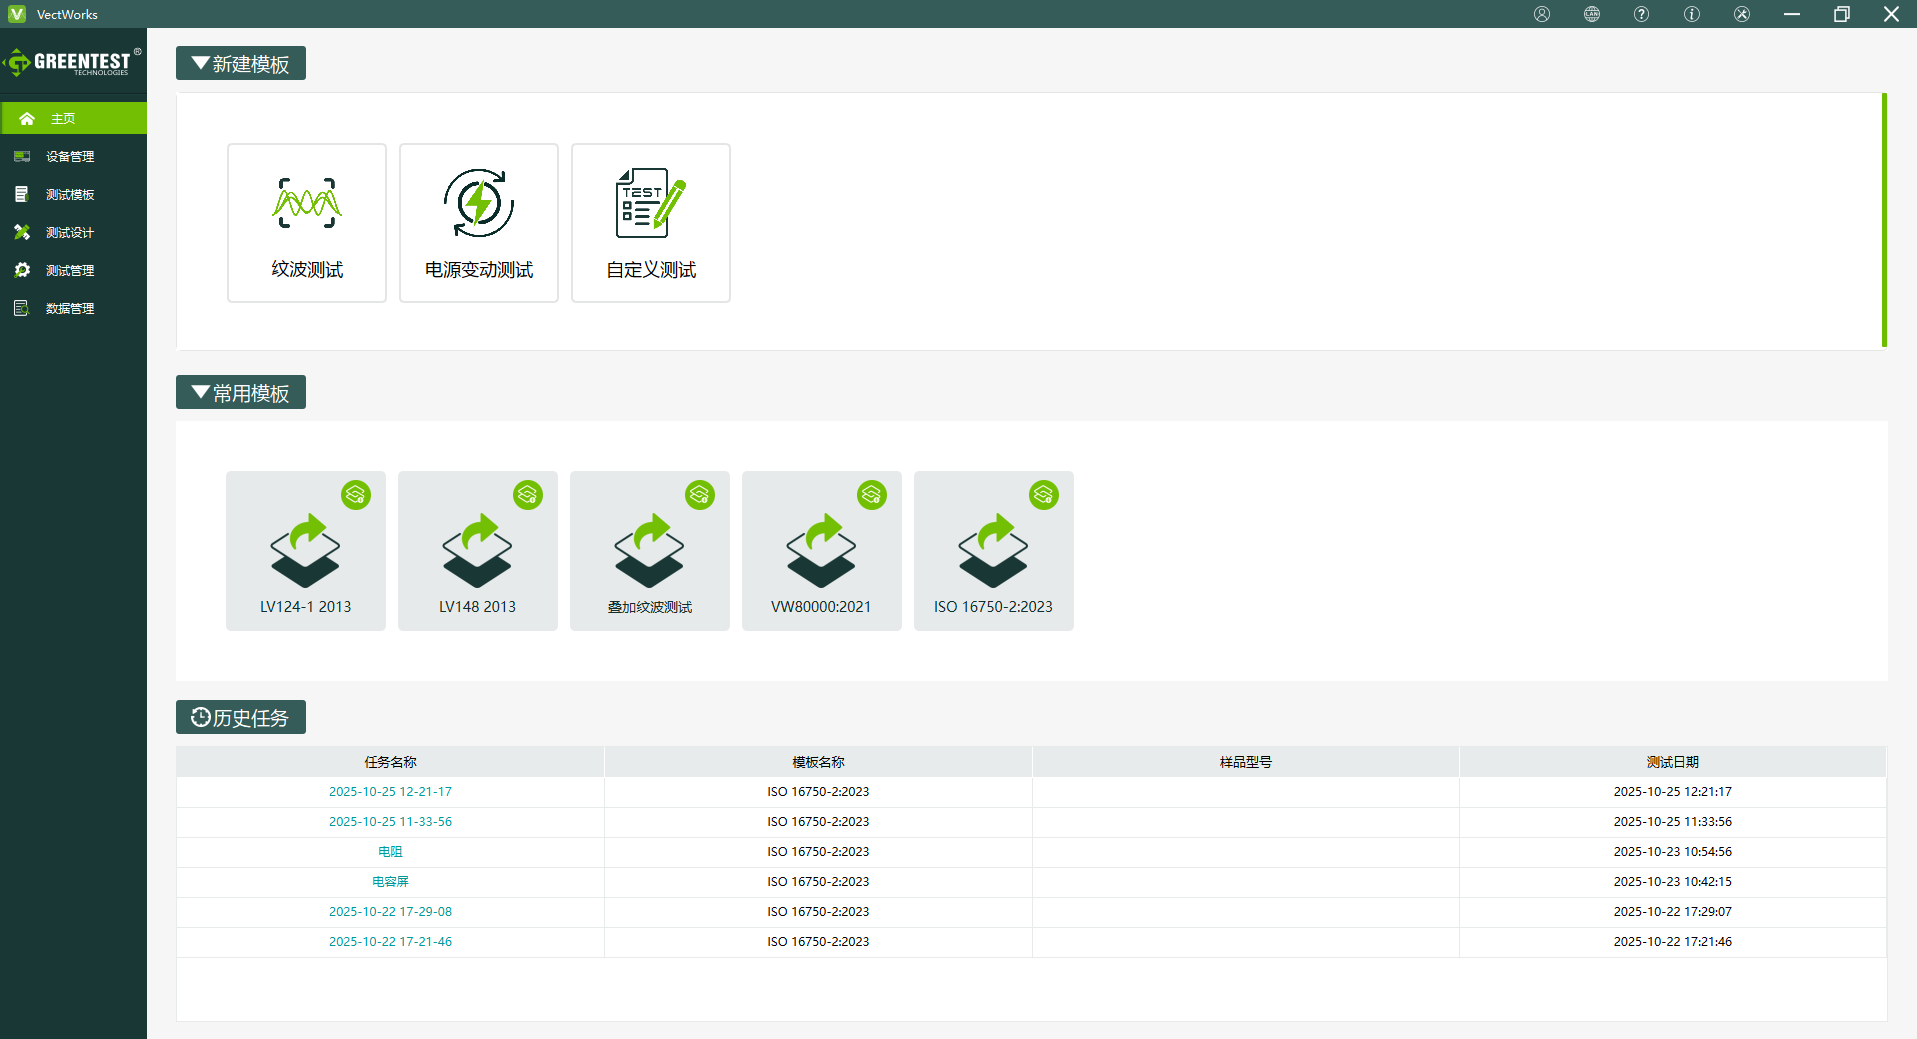Viewport: 1917px width, 1039px height.
Task: Open the 电容屏 history task
Action: (390, 882)
